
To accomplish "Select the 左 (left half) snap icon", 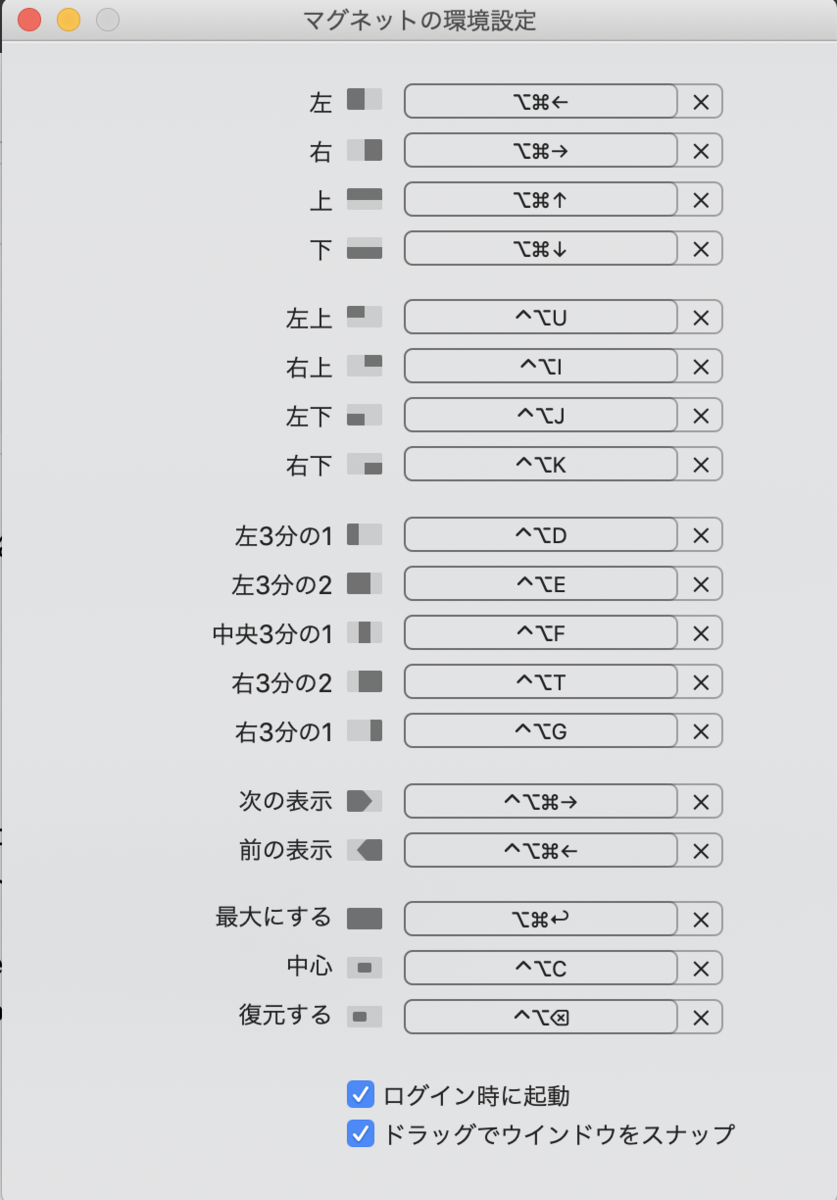I will [x=364, y=100].
